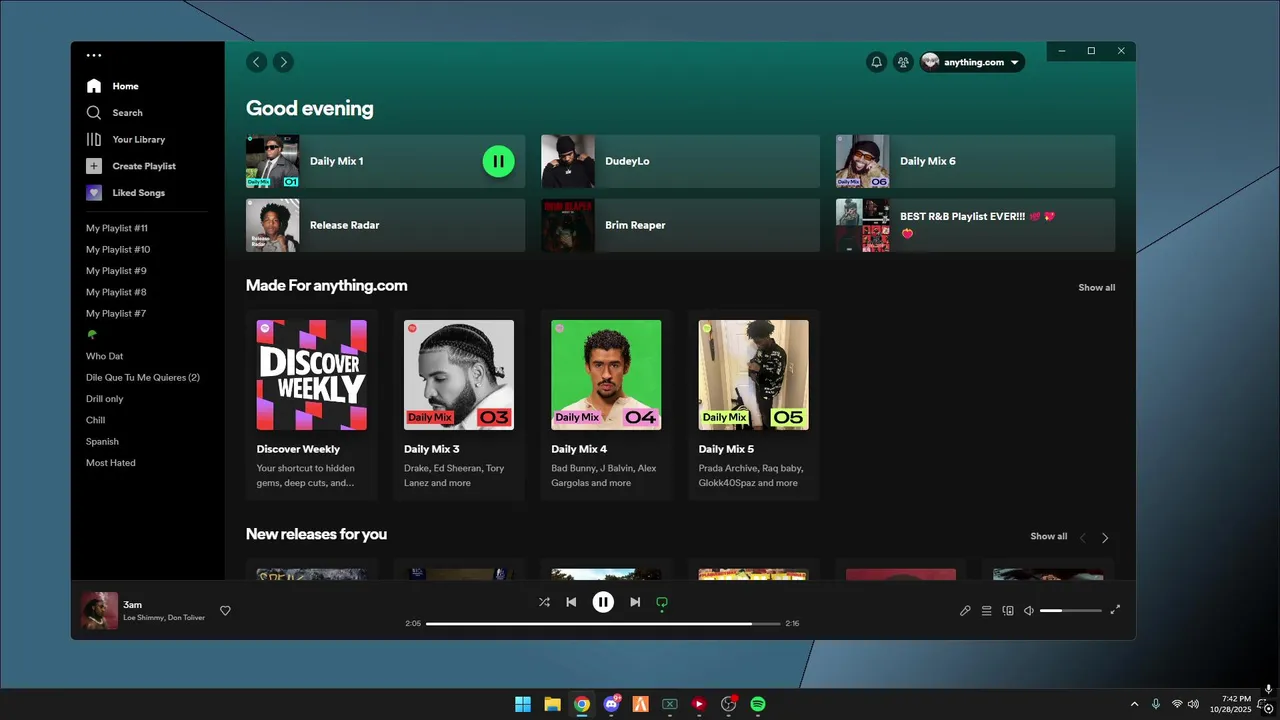The width and height of the screenshot is (1280, 720).
Task: Click the 3am song title
Action: (132, 605)
